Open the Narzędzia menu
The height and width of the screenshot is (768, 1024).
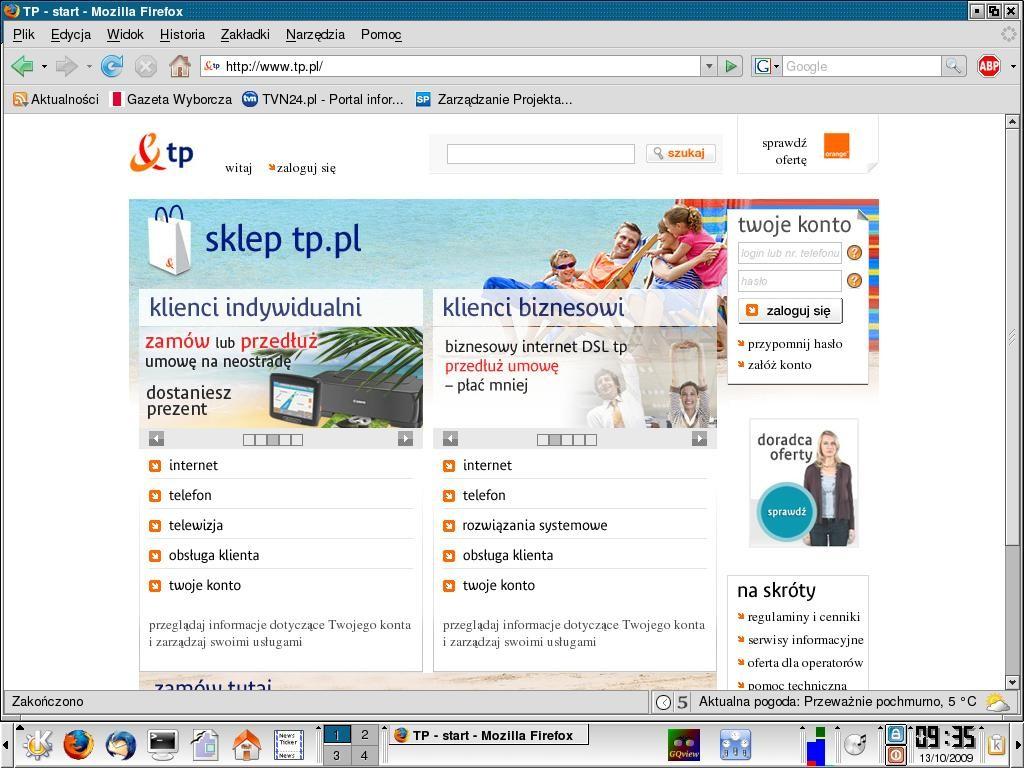tap(315, 35)
